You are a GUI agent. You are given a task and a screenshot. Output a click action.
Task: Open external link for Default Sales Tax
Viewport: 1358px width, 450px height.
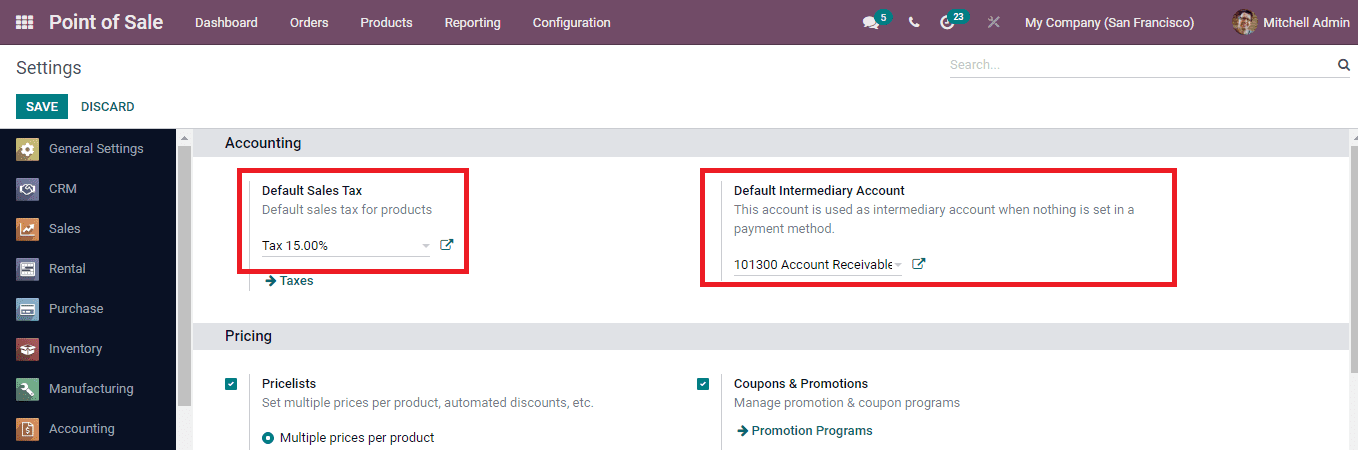click(447, 245)
